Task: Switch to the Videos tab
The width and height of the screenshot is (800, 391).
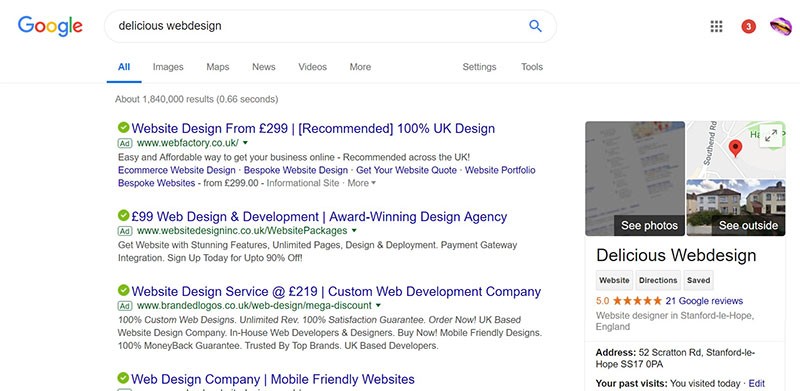Action: [x=313, y=67]
